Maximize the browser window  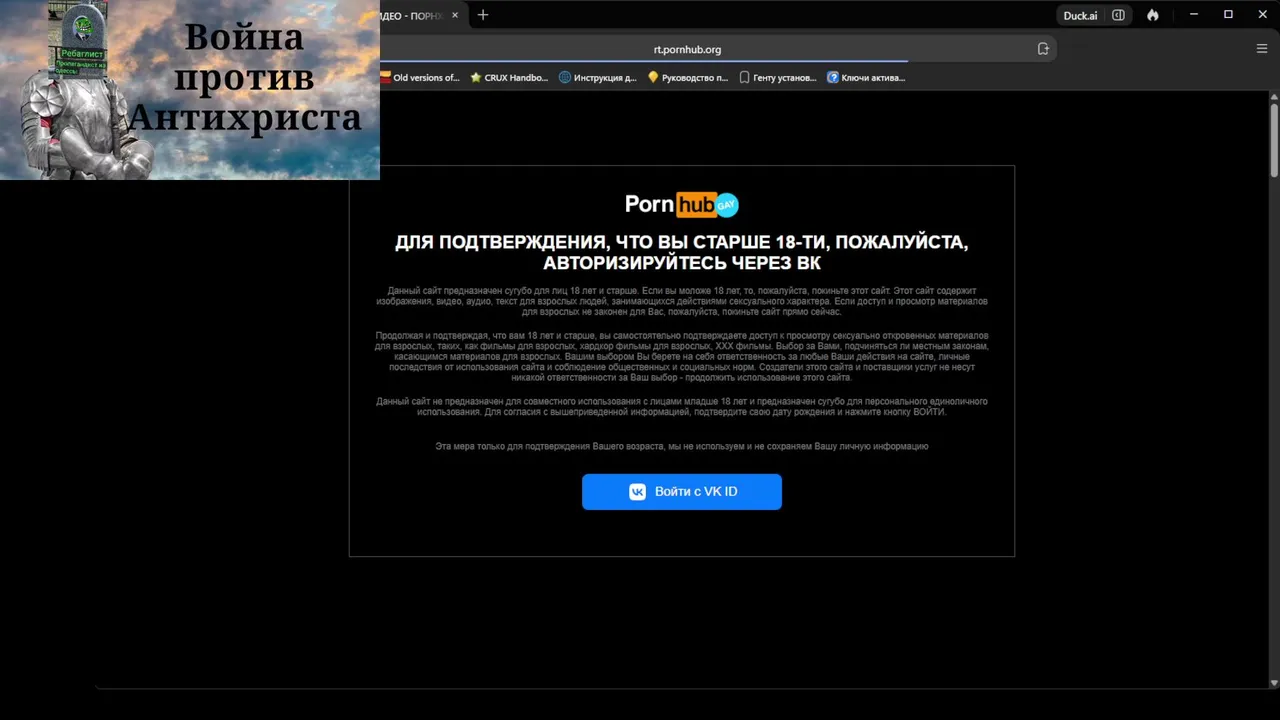tap(1228, 15)
